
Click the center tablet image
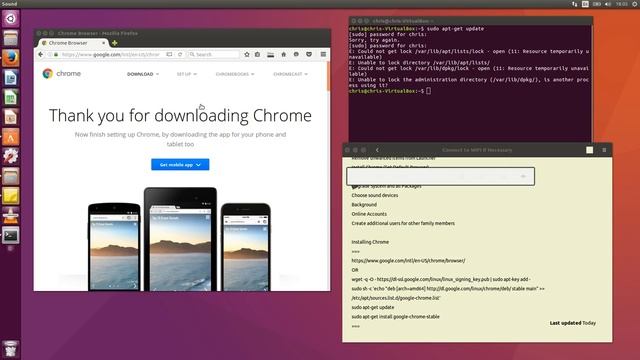click(x=180, y=239)
